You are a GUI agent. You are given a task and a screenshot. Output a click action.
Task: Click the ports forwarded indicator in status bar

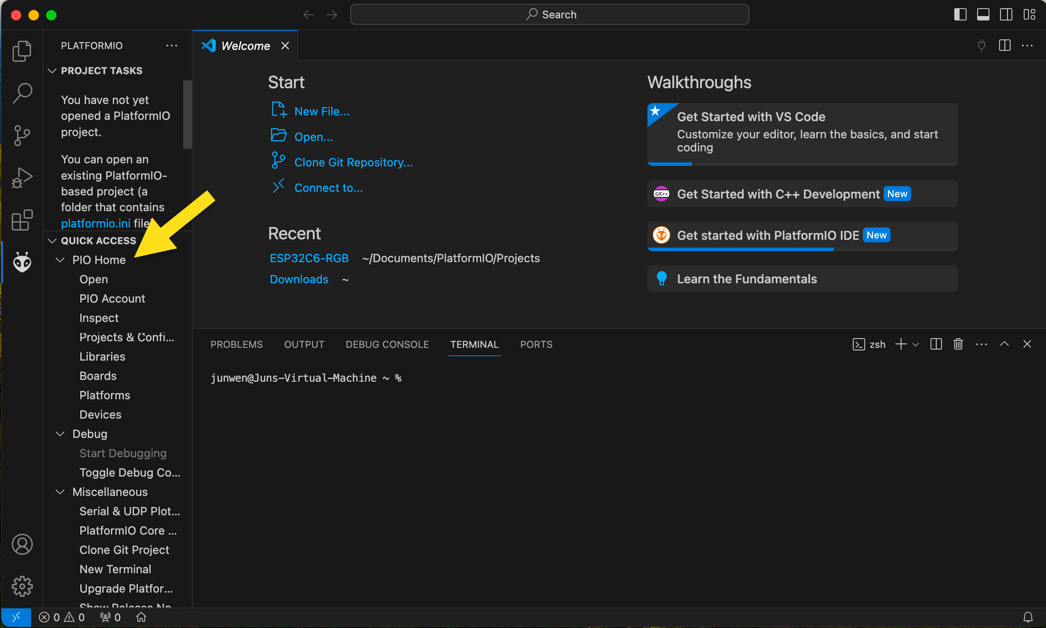tap(111, 617)
